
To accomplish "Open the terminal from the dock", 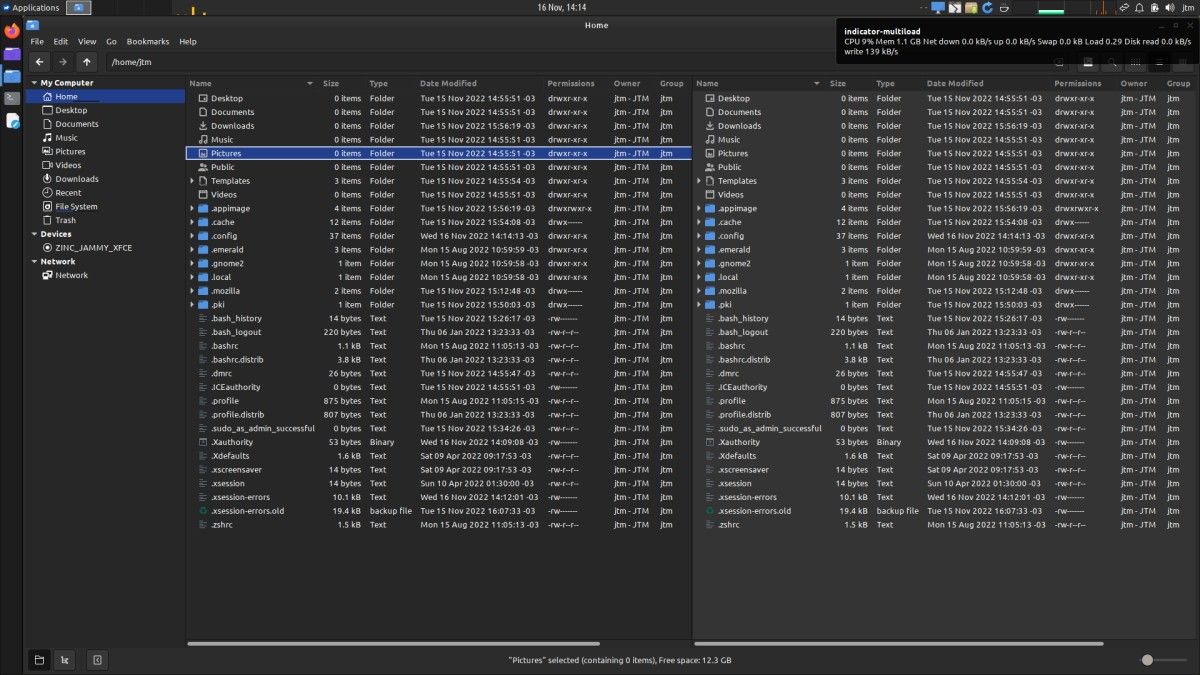I will pyautogui.click(x=12, y=98).
